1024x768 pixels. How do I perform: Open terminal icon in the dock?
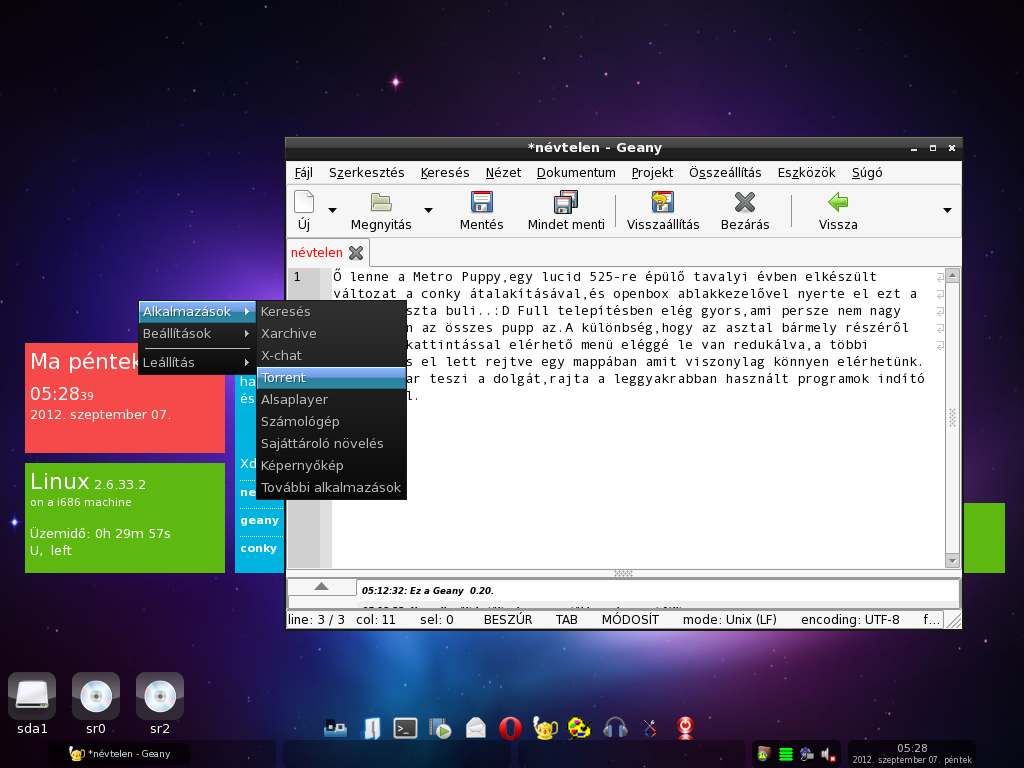click(405, 728)
